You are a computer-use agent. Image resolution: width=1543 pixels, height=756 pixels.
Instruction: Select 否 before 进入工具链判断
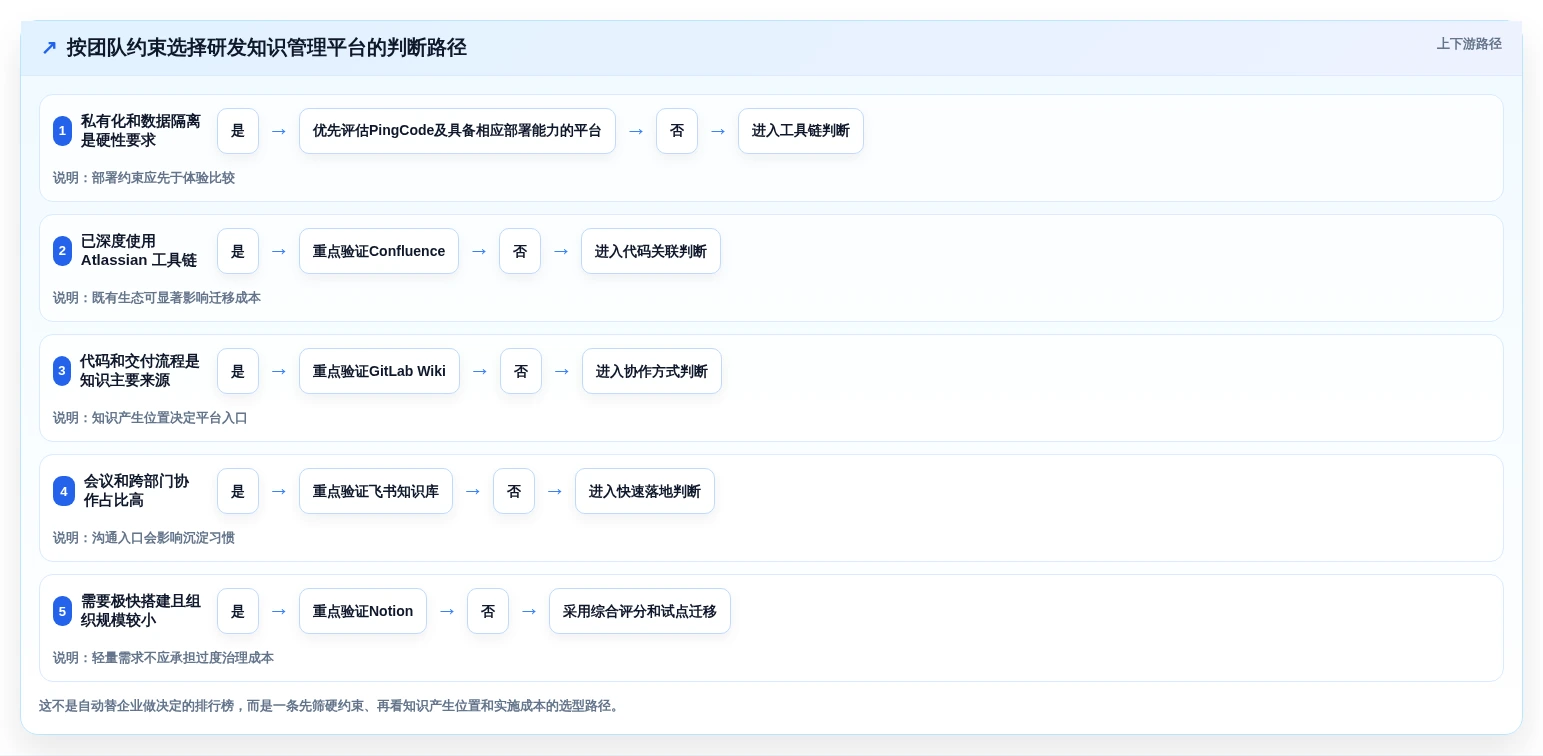(677, 131)
